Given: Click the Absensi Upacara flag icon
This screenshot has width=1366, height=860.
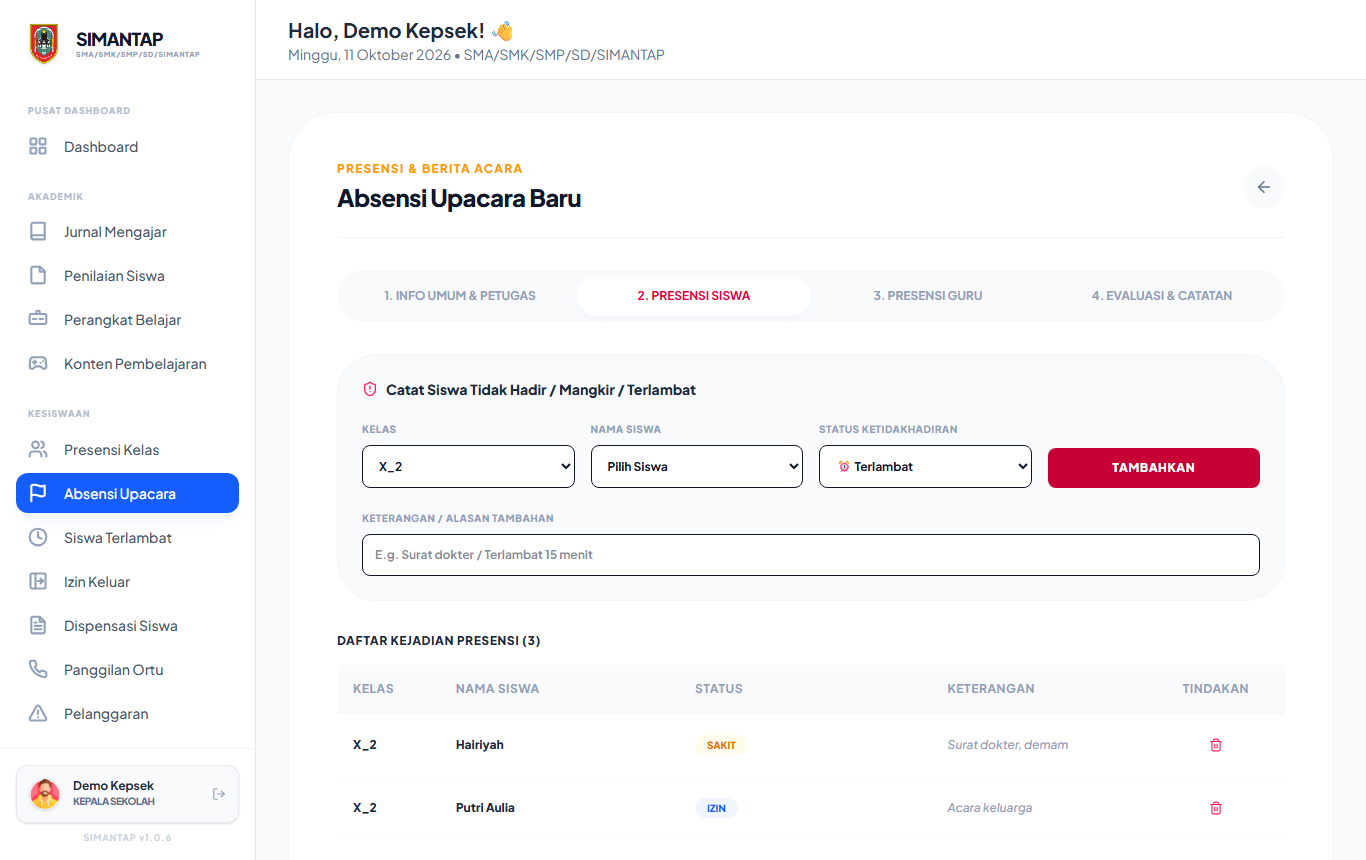Looking at the screenshot, I should point(38,494).
